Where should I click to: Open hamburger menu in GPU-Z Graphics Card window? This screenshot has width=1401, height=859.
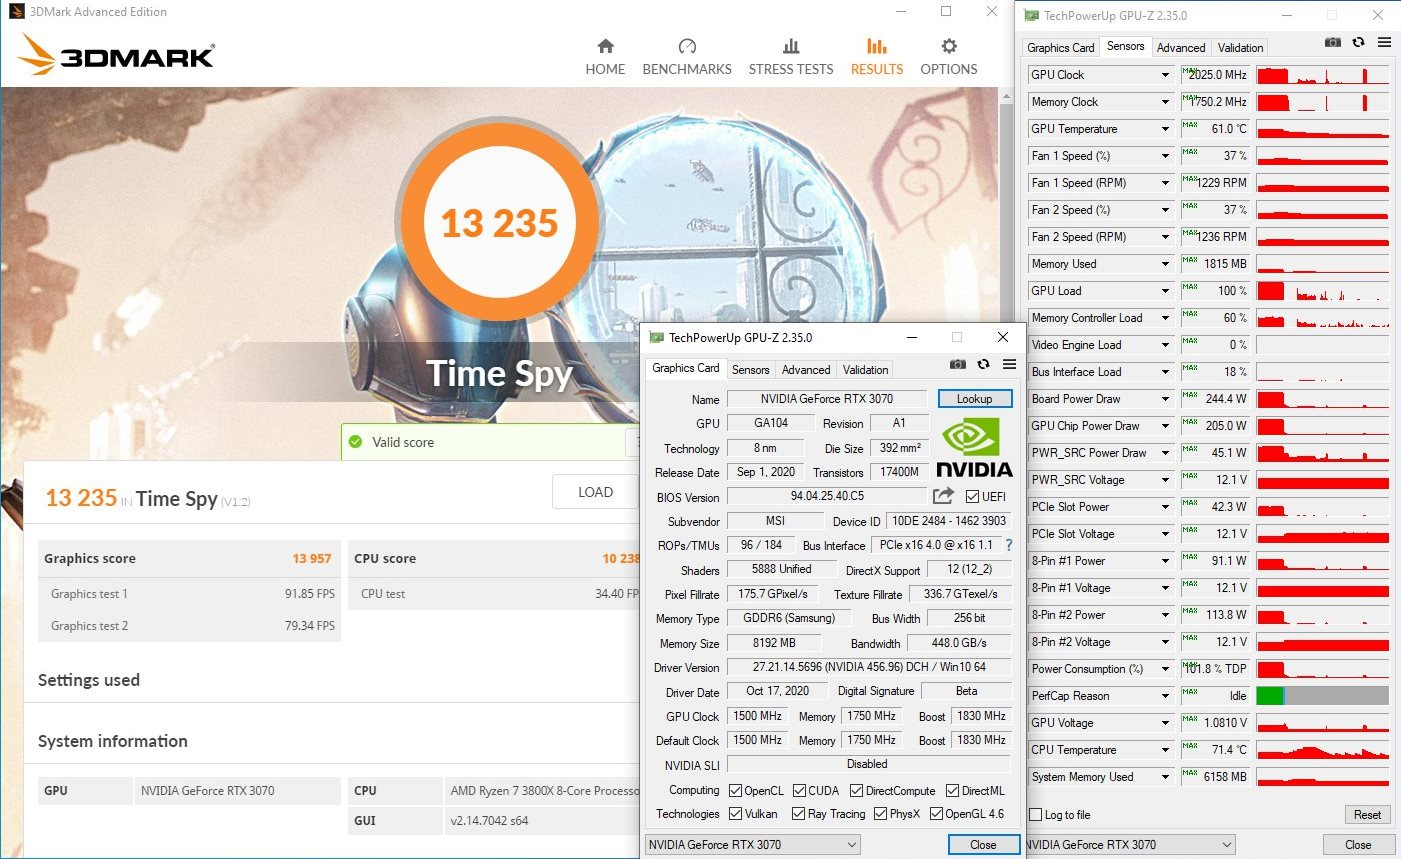coord(1009,364)
